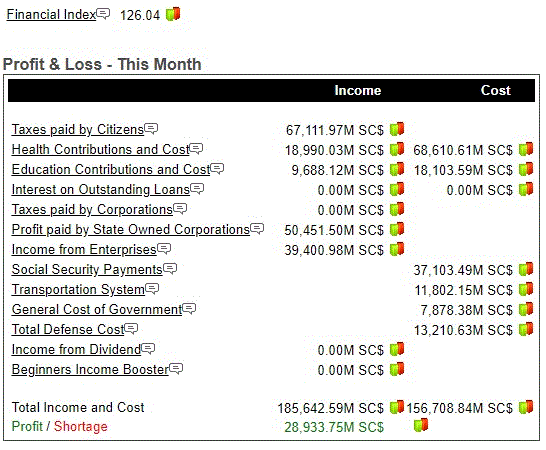Click the chart icon in Profit / Shortage row
Viewport: 546px width, 450px height.
pos(421,425)
